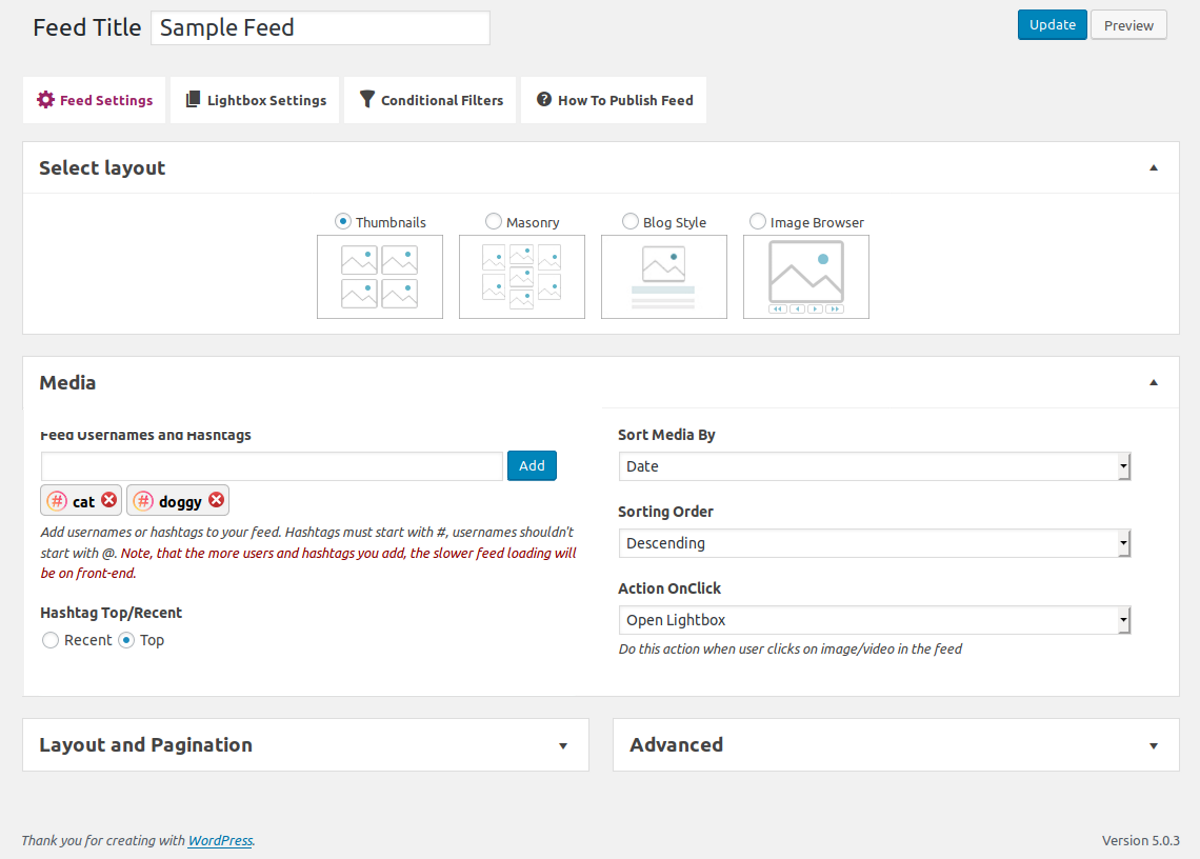Image resolution: width=1200 pixels, height=859 pixels.
Task: Open the Conditional Filters tab
Action: coord(430,100)
